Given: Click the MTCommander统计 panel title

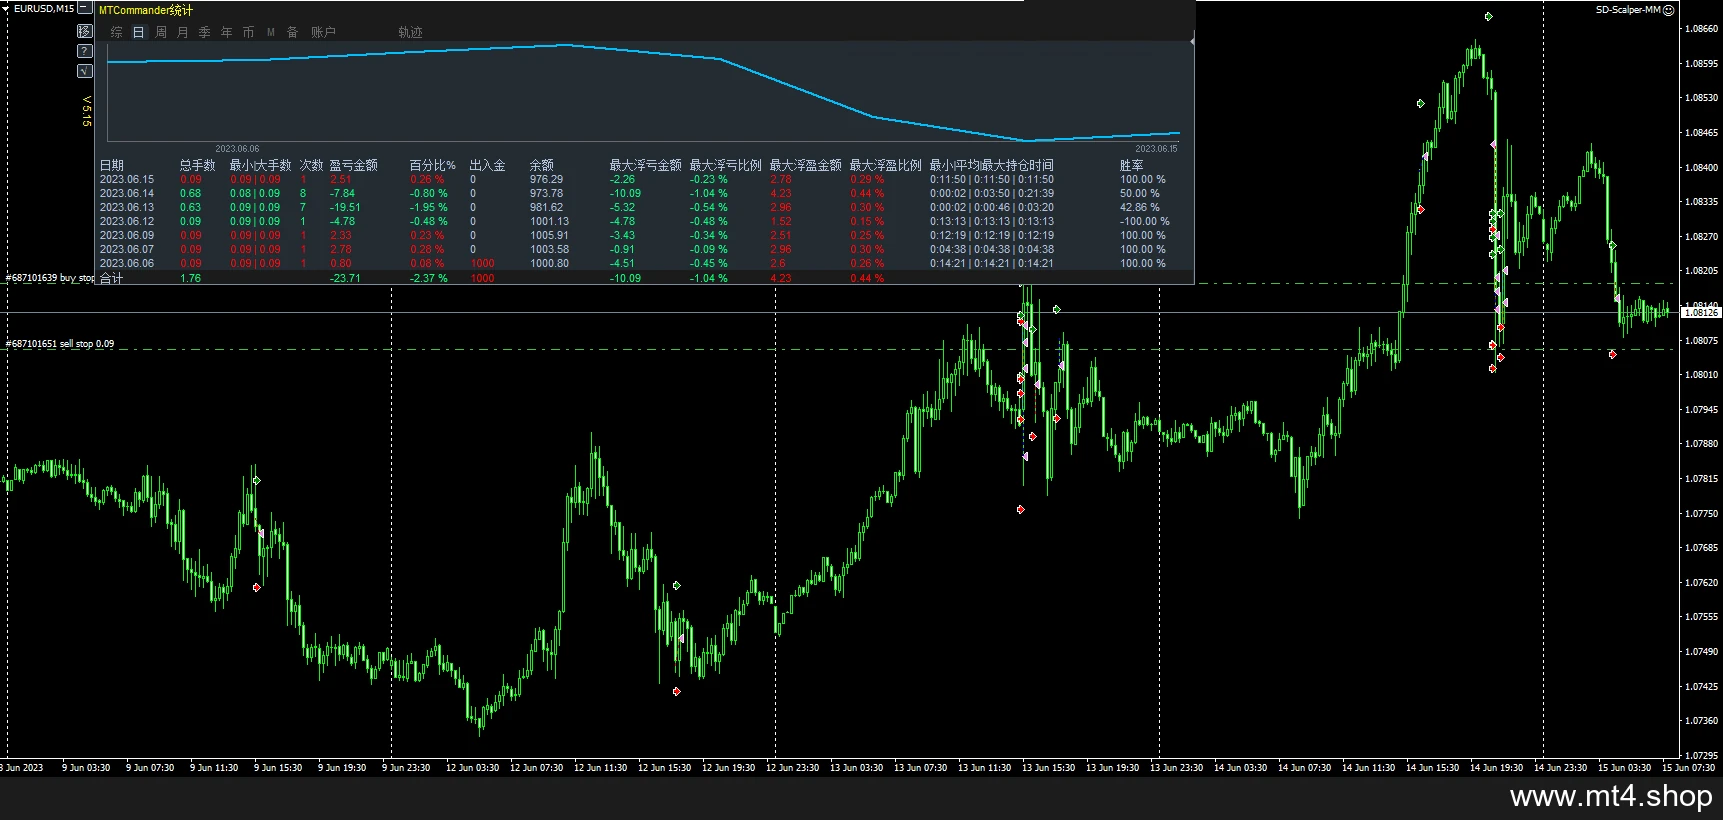Looking at the screenshot, I should [x=146, y=10].
